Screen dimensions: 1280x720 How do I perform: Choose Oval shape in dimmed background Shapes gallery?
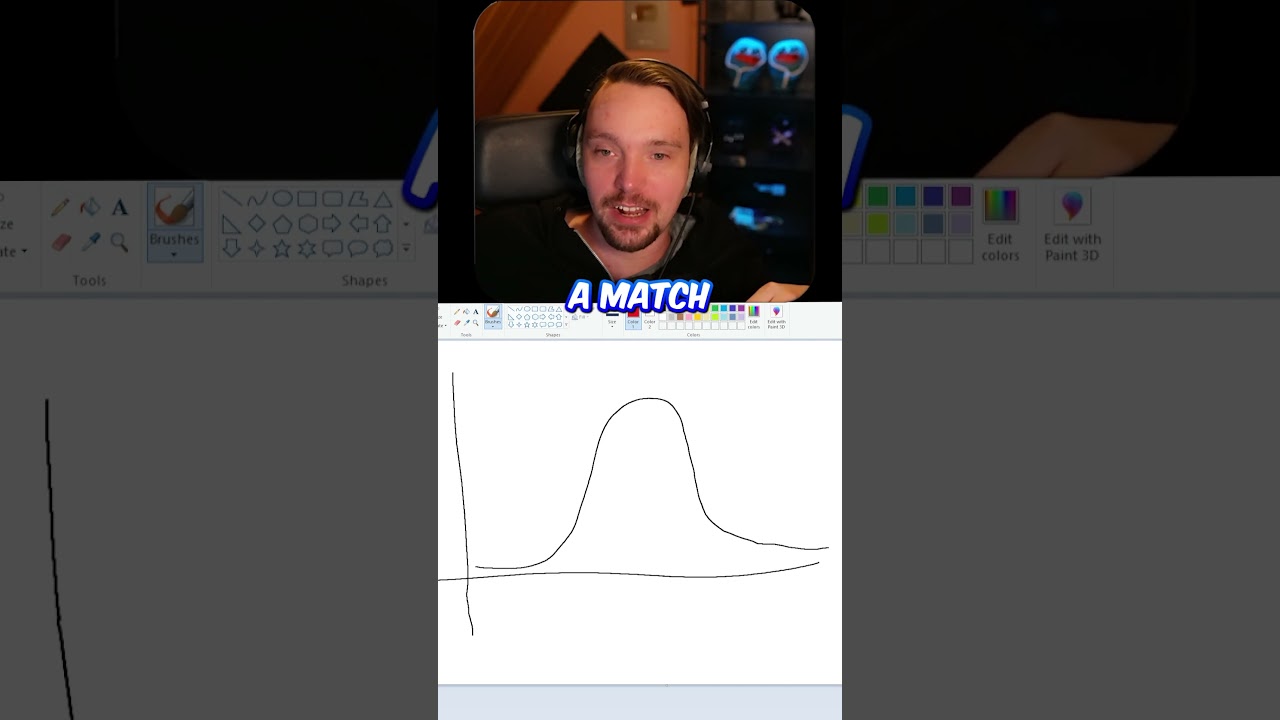282,198
